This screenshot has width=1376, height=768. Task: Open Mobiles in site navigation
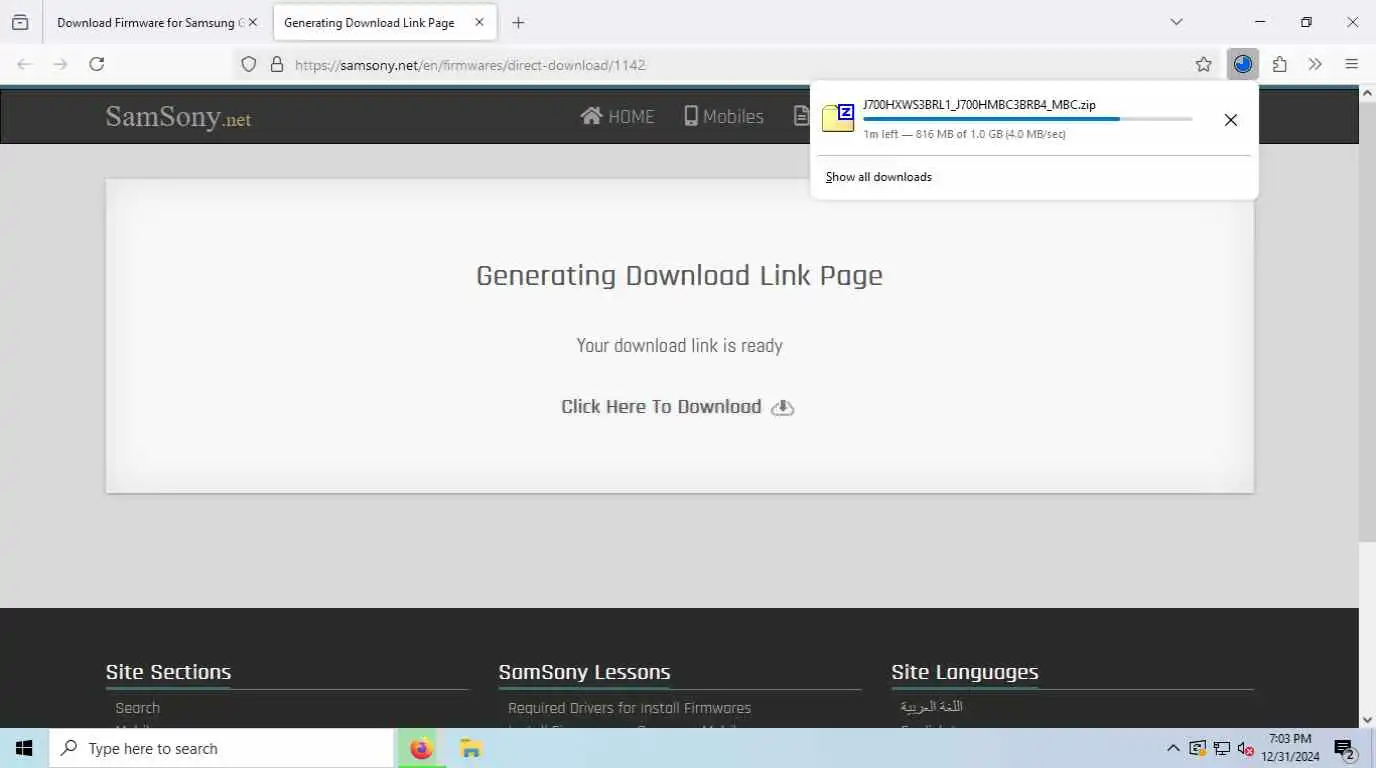point(724,116)
